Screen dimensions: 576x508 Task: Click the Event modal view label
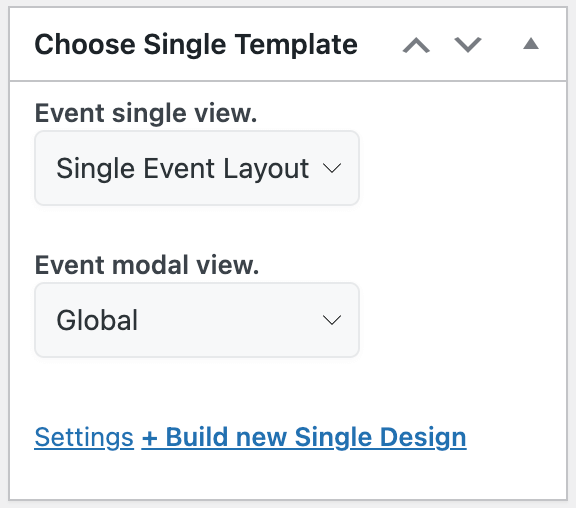coord(147,265)
